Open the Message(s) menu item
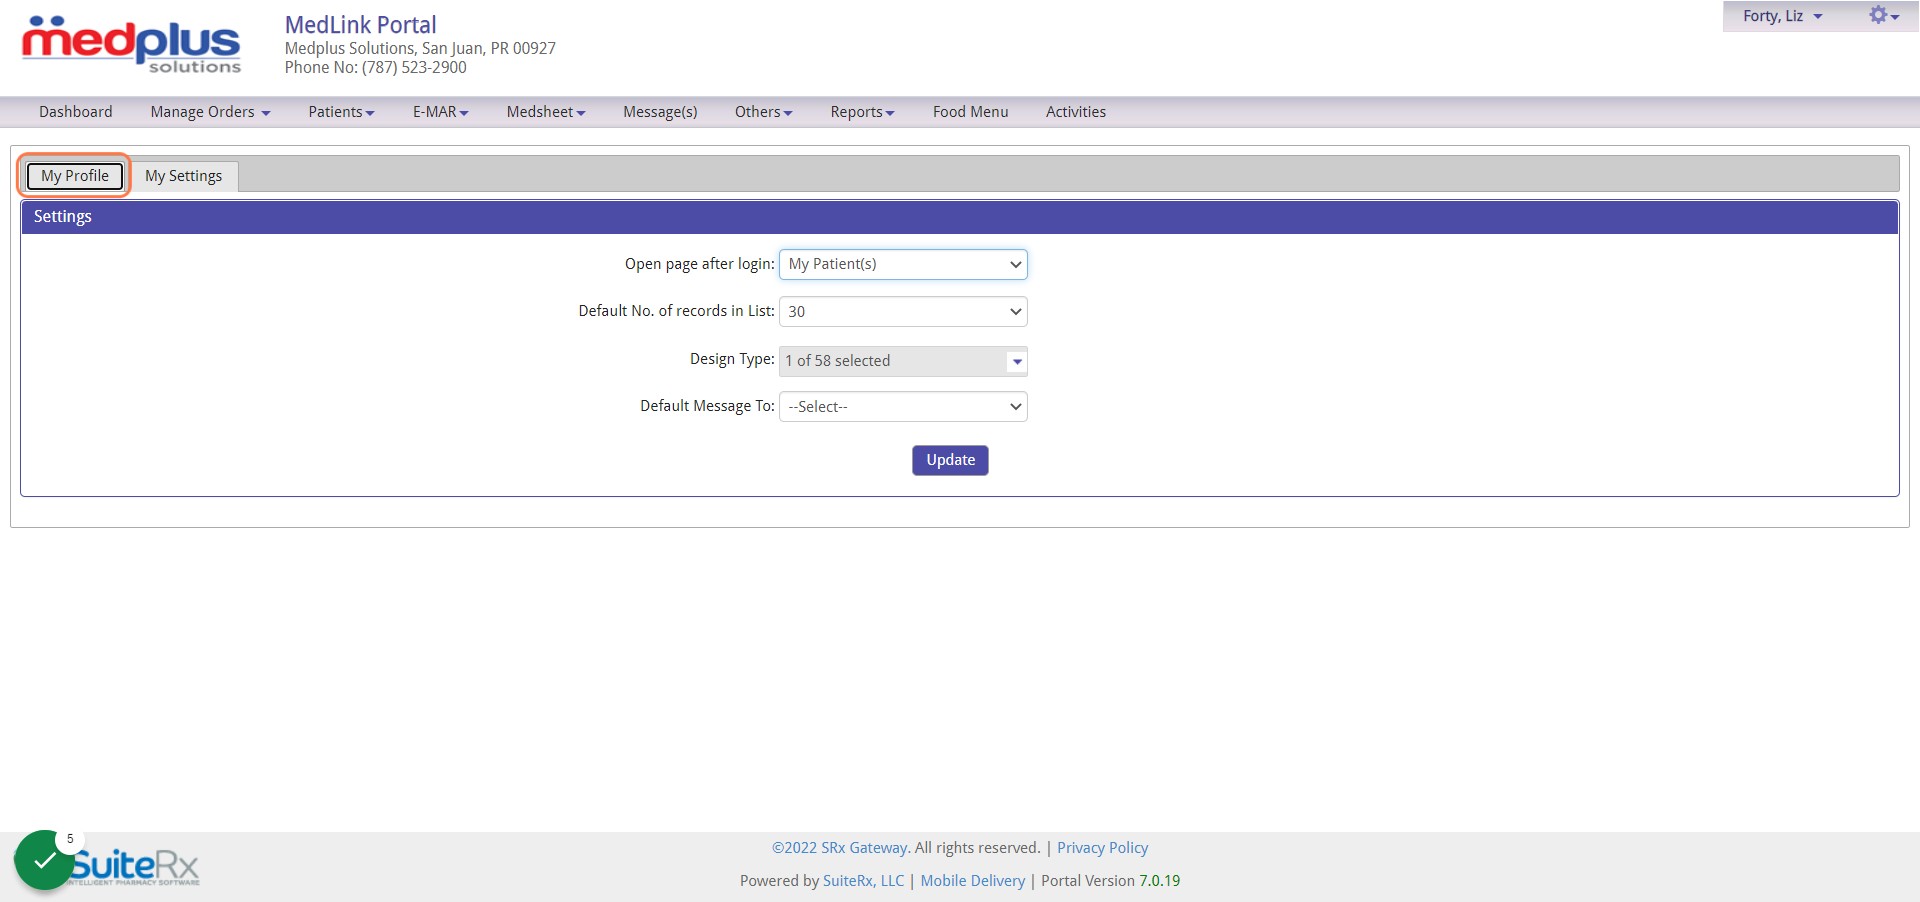1920x902 pixels. click(x=660, y=112)
